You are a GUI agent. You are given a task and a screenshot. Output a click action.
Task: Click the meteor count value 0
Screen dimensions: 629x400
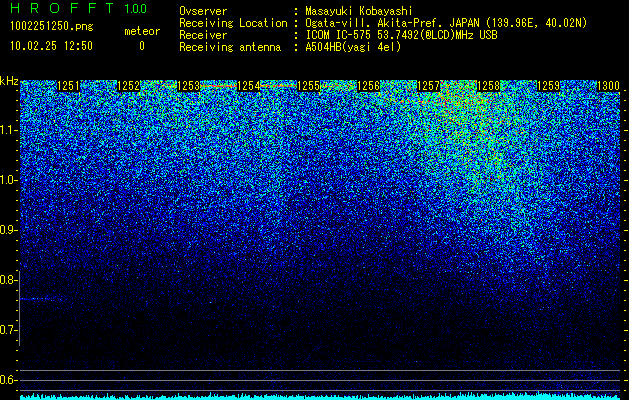(x=142, y=46)
